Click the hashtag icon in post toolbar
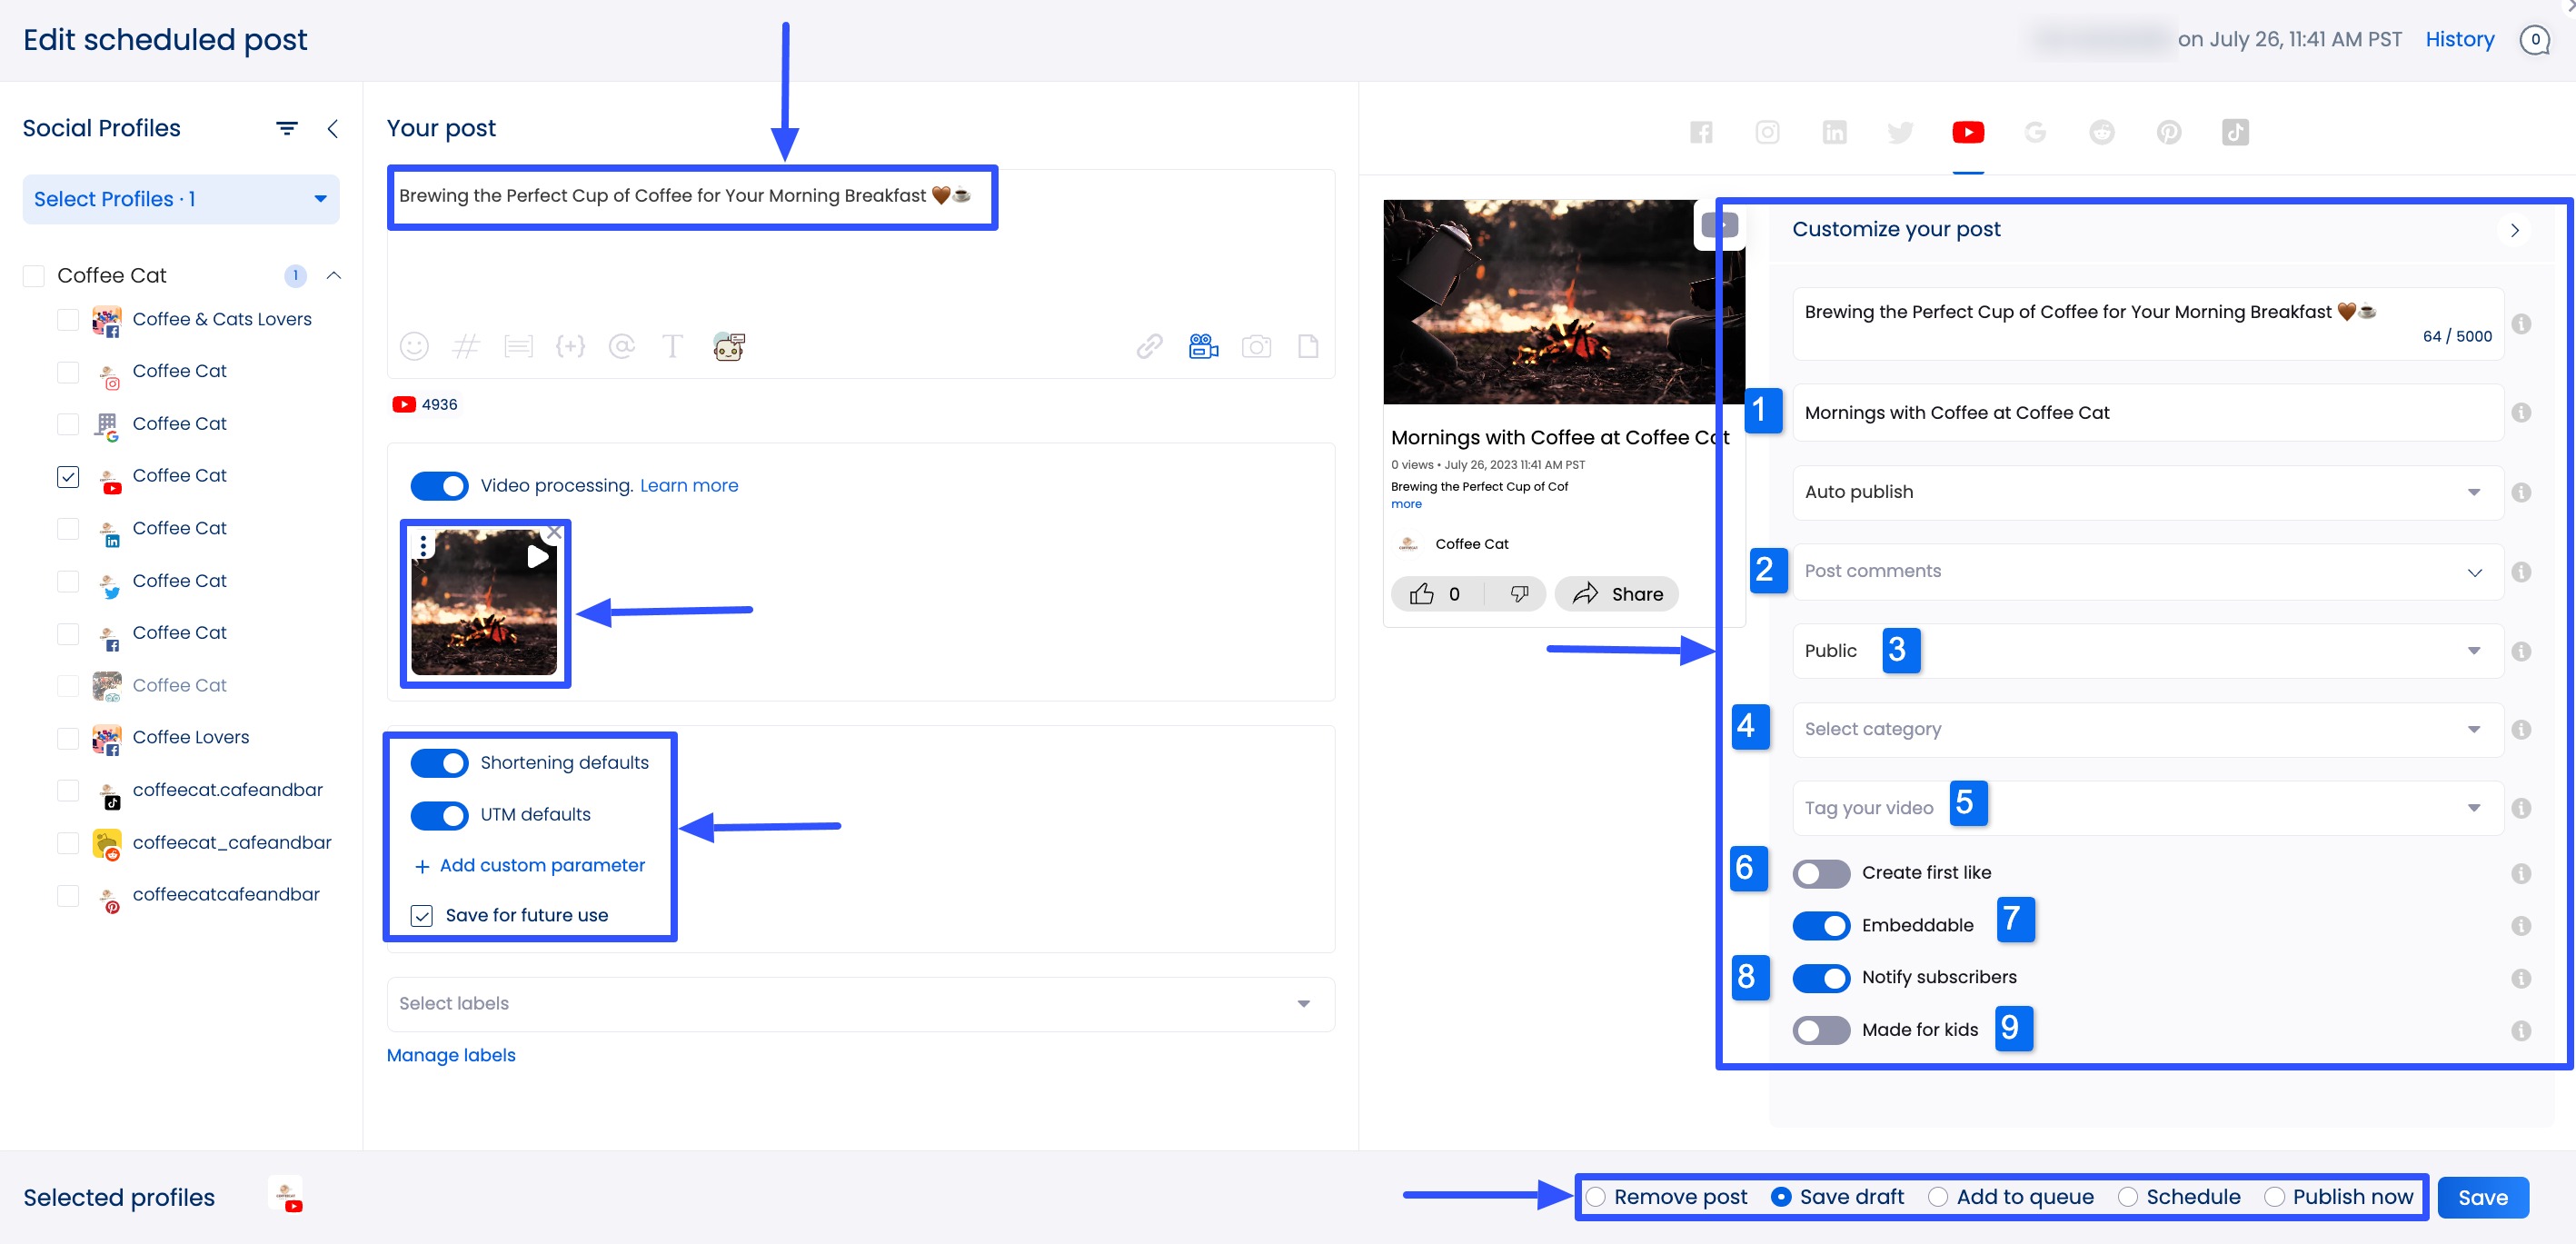Screen dimensions: 2576x1244 pyautogui.click(x=466, y=346)
